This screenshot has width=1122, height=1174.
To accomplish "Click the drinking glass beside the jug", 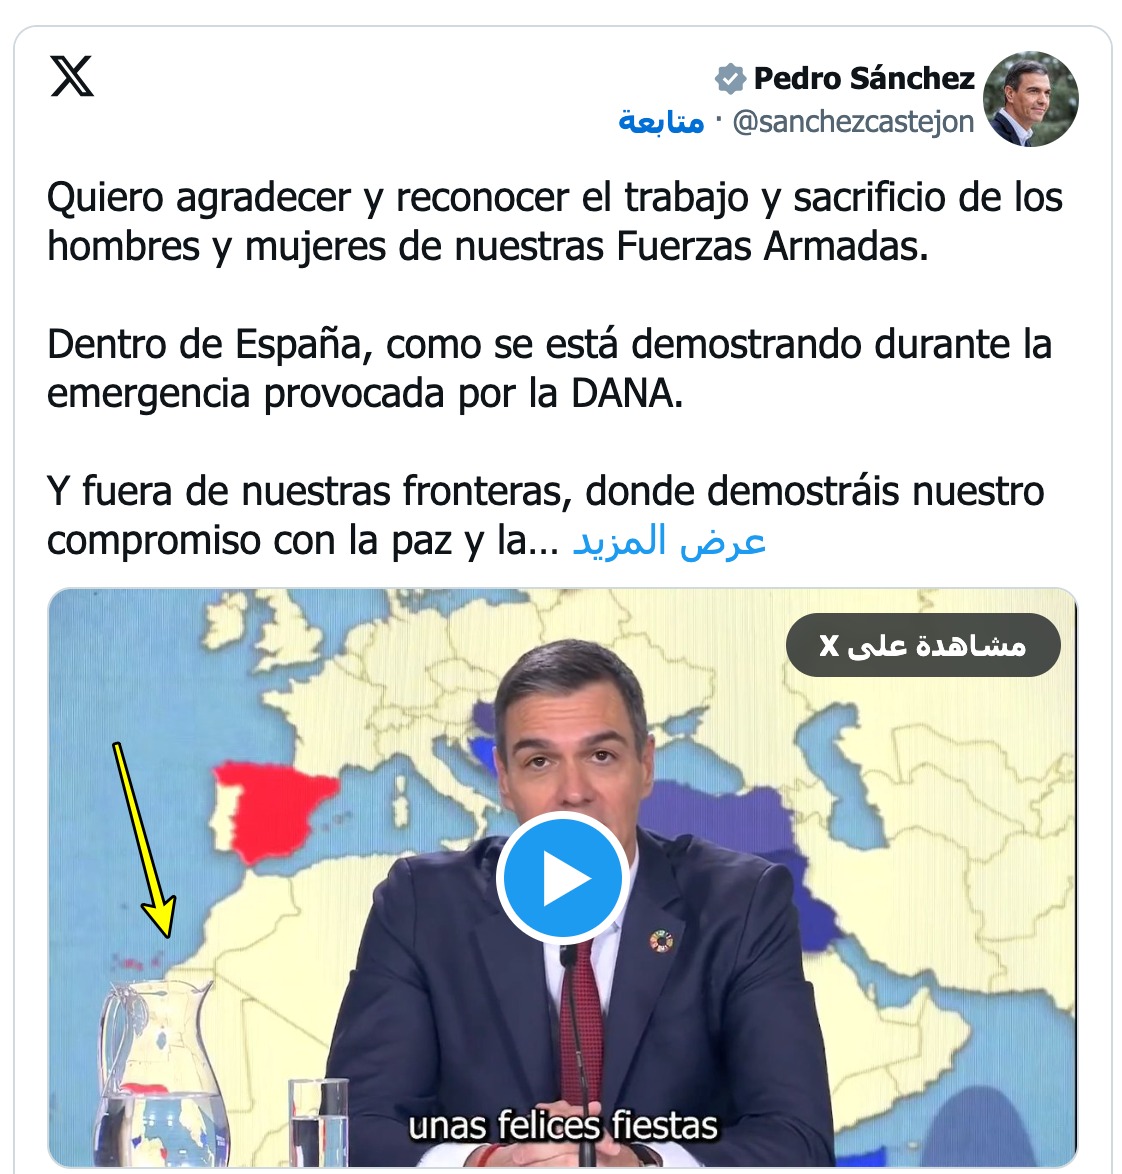I will [x=318, y=1122].
